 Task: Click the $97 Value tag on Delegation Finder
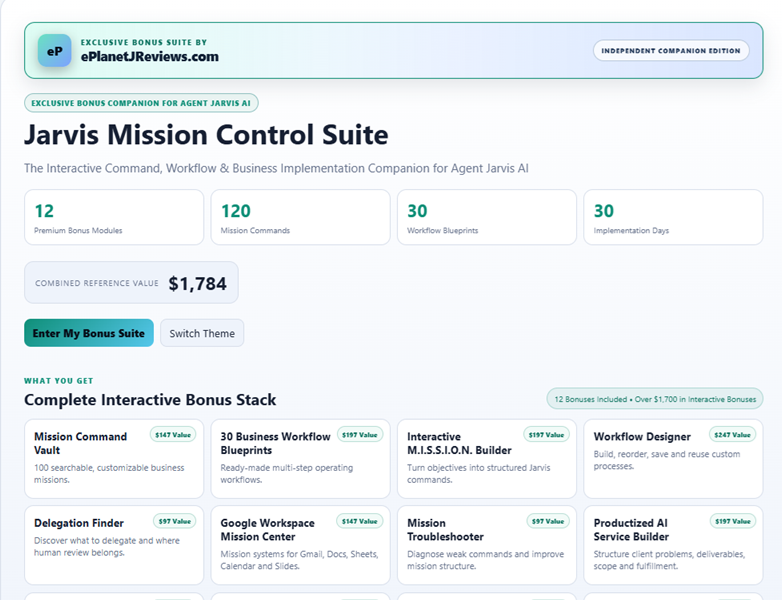pos(175,521)
